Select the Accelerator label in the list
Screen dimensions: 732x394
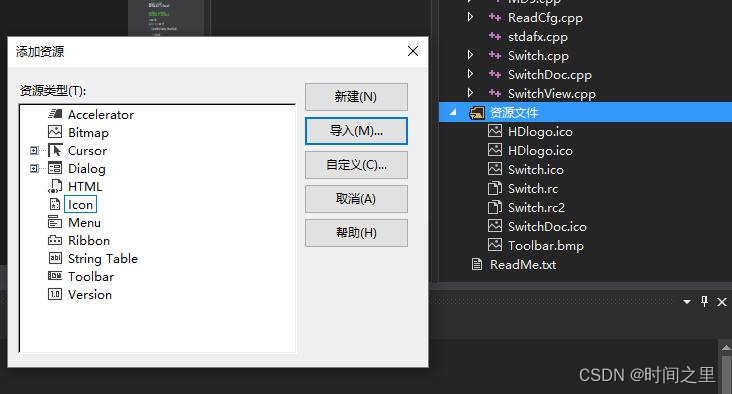tap(101, 114)
